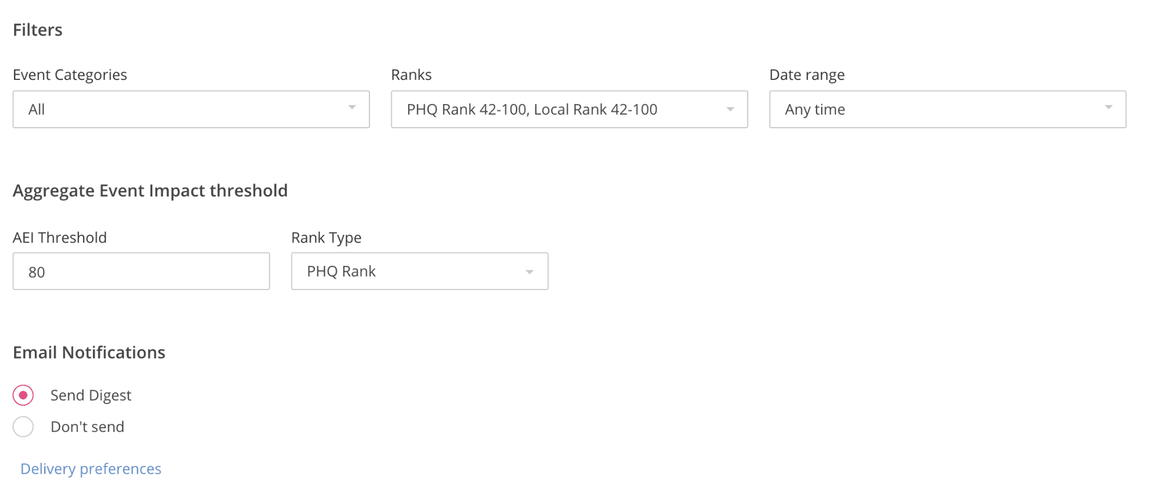Click the Rank Type dropdown caret
Image resolution: width=1176 pixels, height=493 pixels.
pos(529,272)
